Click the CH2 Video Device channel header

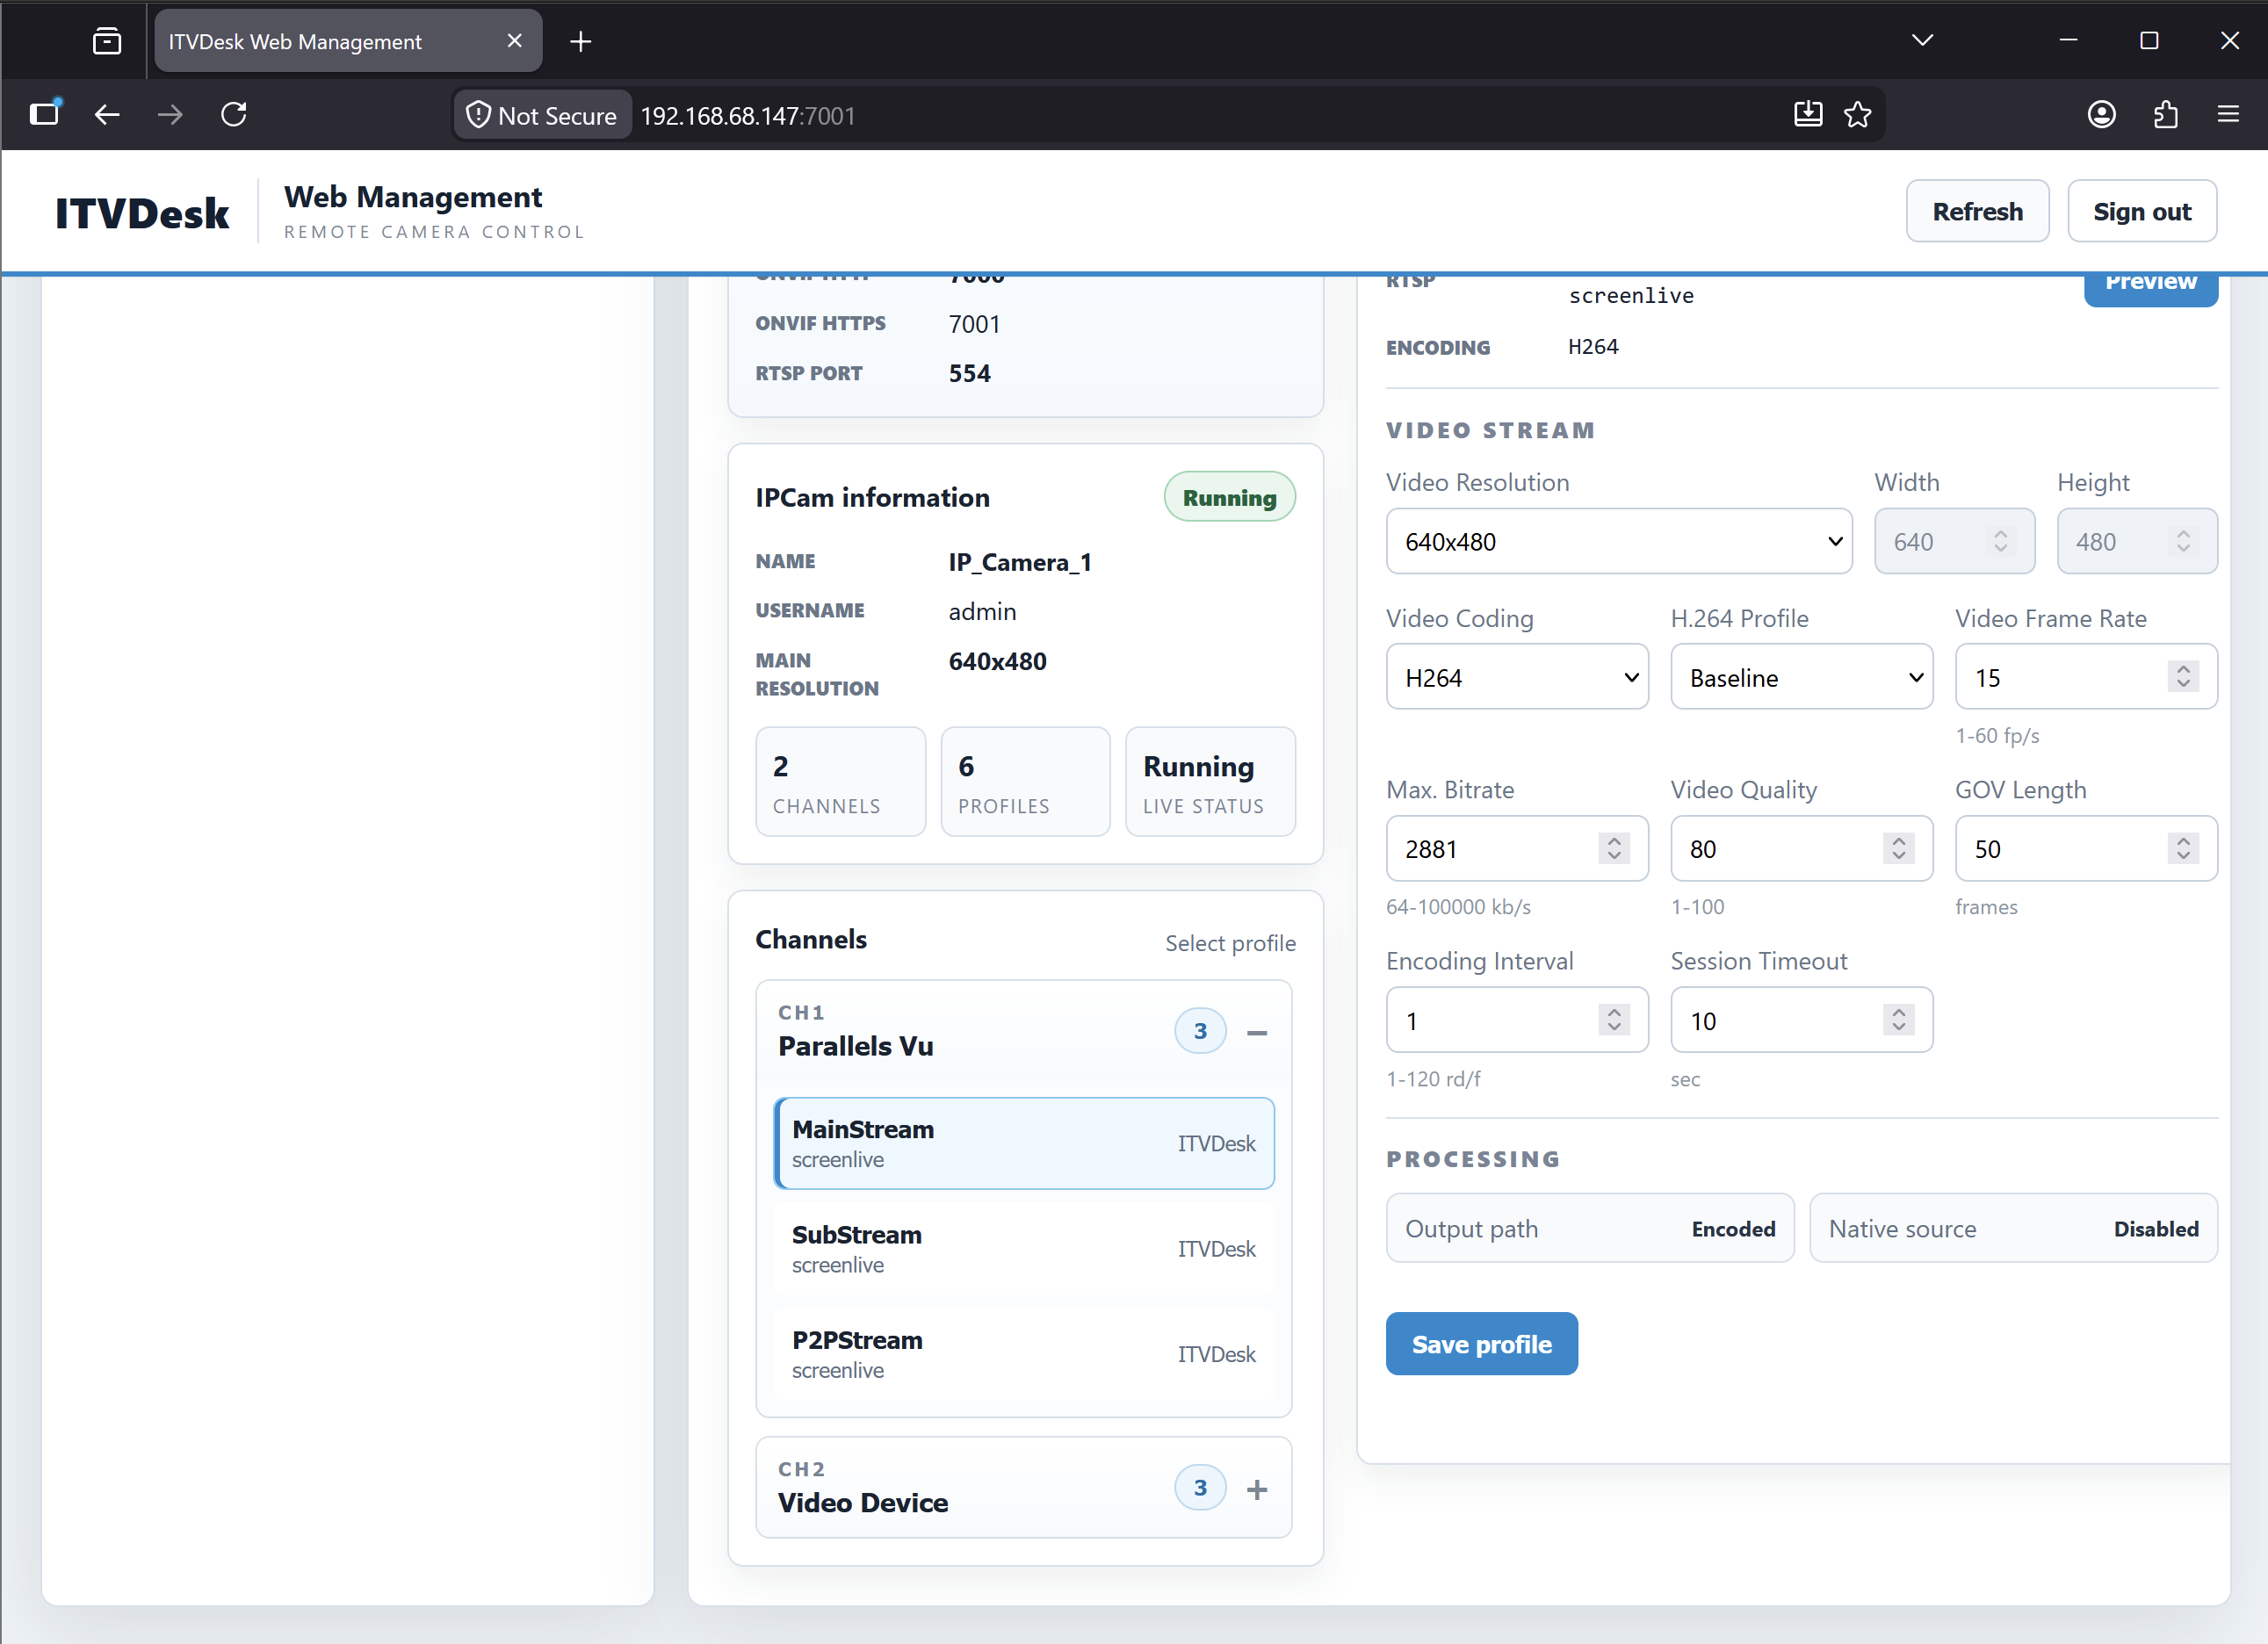(1024, 1487)
